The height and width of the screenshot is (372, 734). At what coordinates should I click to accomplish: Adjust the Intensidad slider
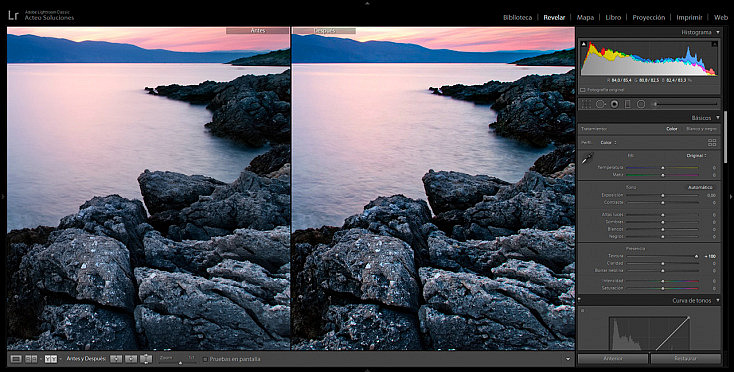pos(662,281)
